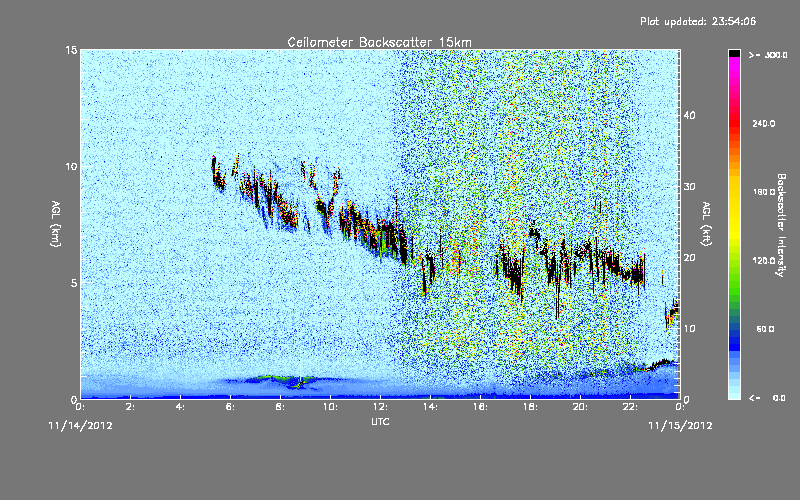The image size is (800, 500).
Task: Click the "180.0" colorbar label
Action: click(x=764, y=192)
